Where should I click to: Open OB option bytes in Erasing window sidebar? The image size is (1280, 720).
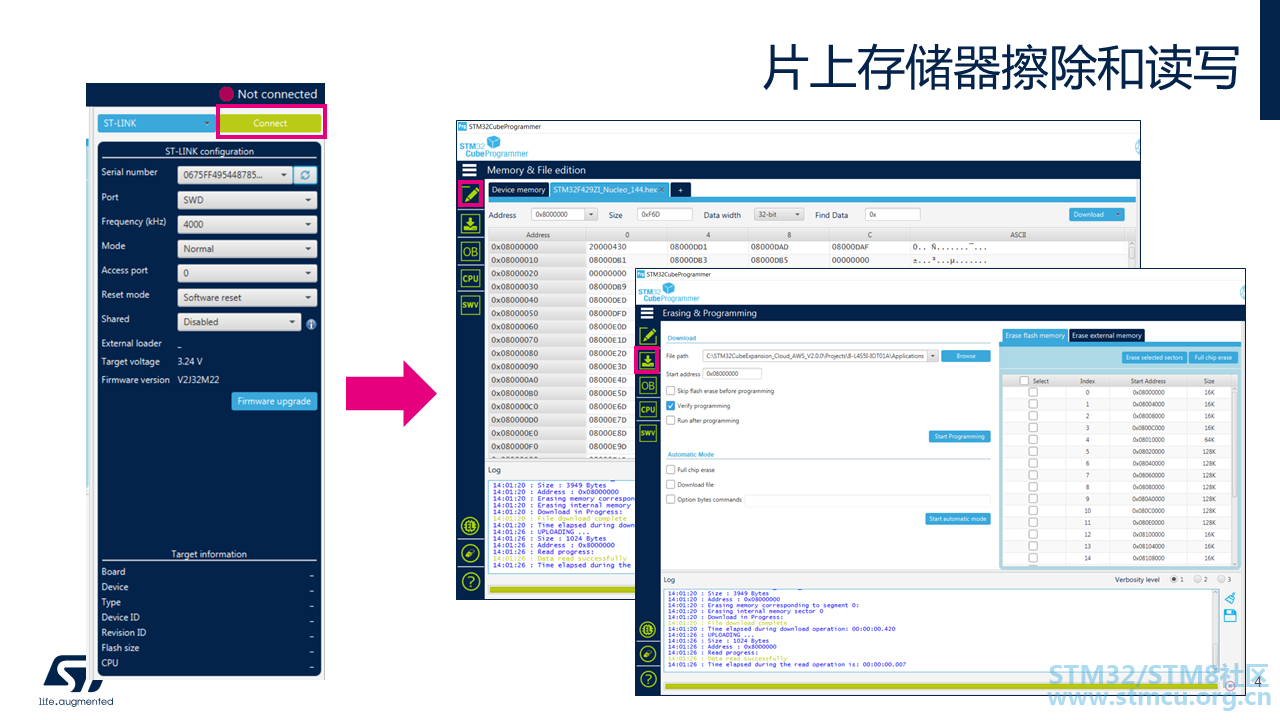648,385
